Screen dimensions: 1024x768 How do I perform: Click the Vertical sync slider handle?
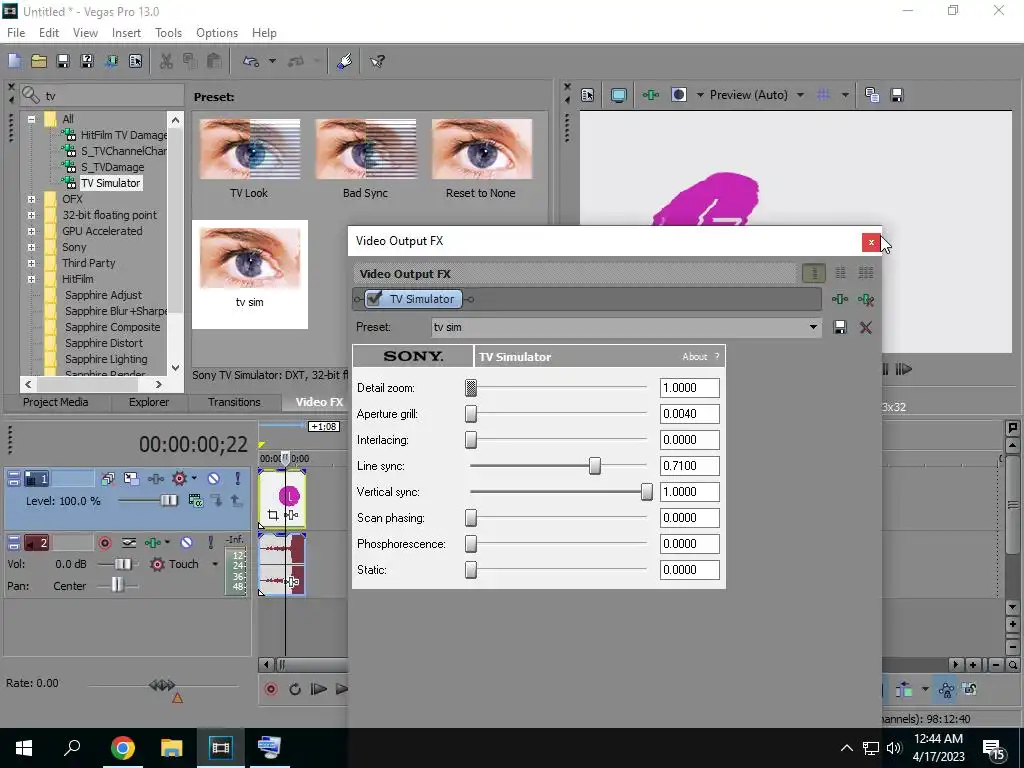click(x=646, y=492)
